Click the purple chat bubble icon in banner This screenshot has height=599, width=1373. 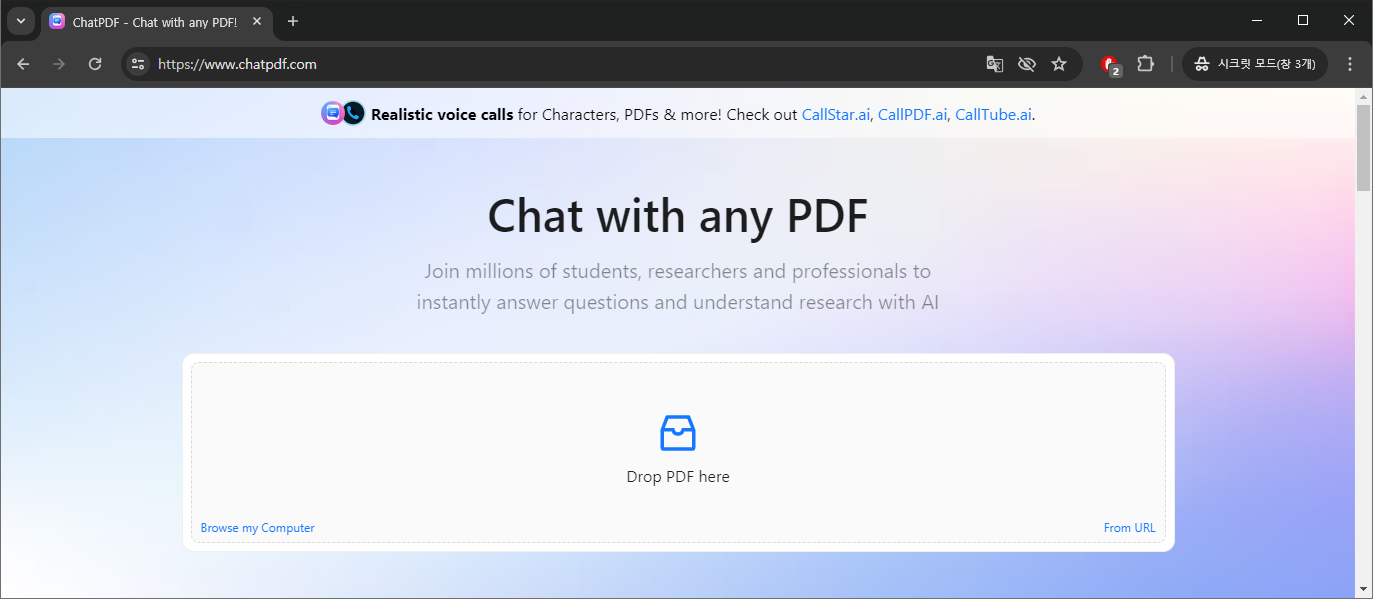332,113
